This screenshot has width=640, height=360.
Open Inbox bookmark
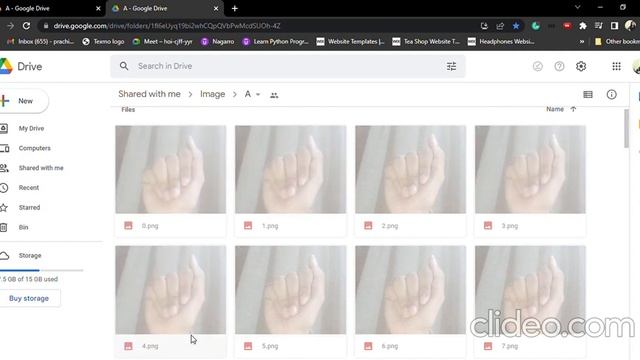coord(40,41)
